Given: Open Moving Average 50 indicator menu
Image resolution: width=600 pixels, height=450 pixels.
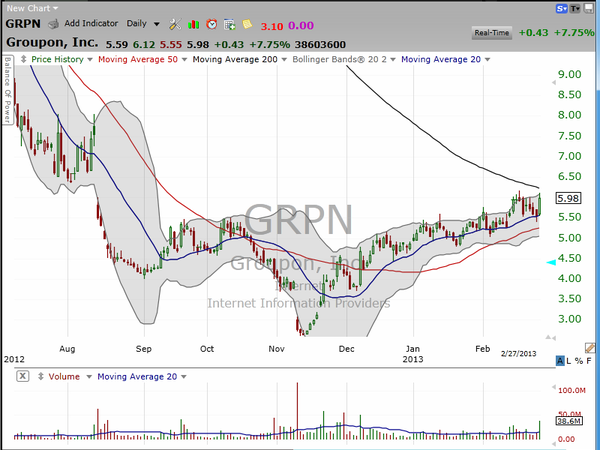Looking at the screenshot, I should 142,59.
